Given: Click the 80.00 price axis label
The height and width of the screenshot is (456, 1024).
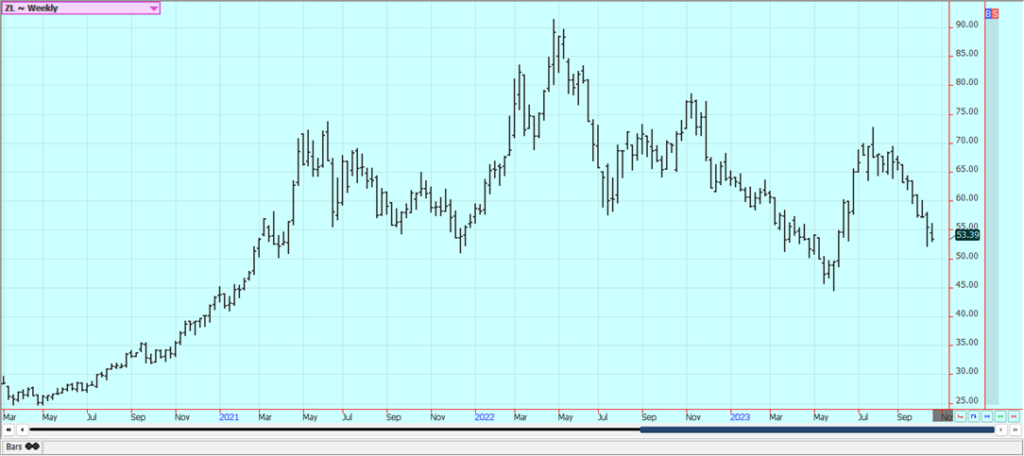Looking at the screenshot, I should tap(967, 82).
